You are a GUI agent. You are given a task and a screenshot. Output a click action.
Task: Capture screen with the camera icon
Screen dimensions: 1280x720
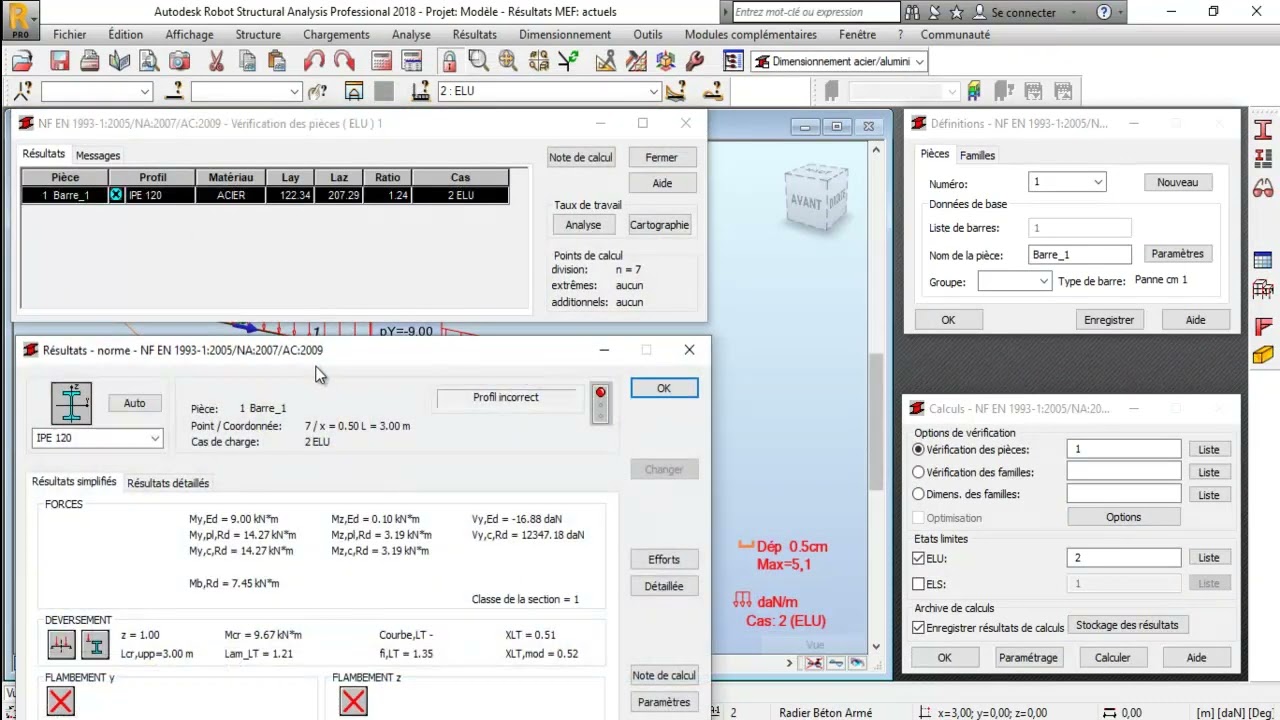coord(179,62)
